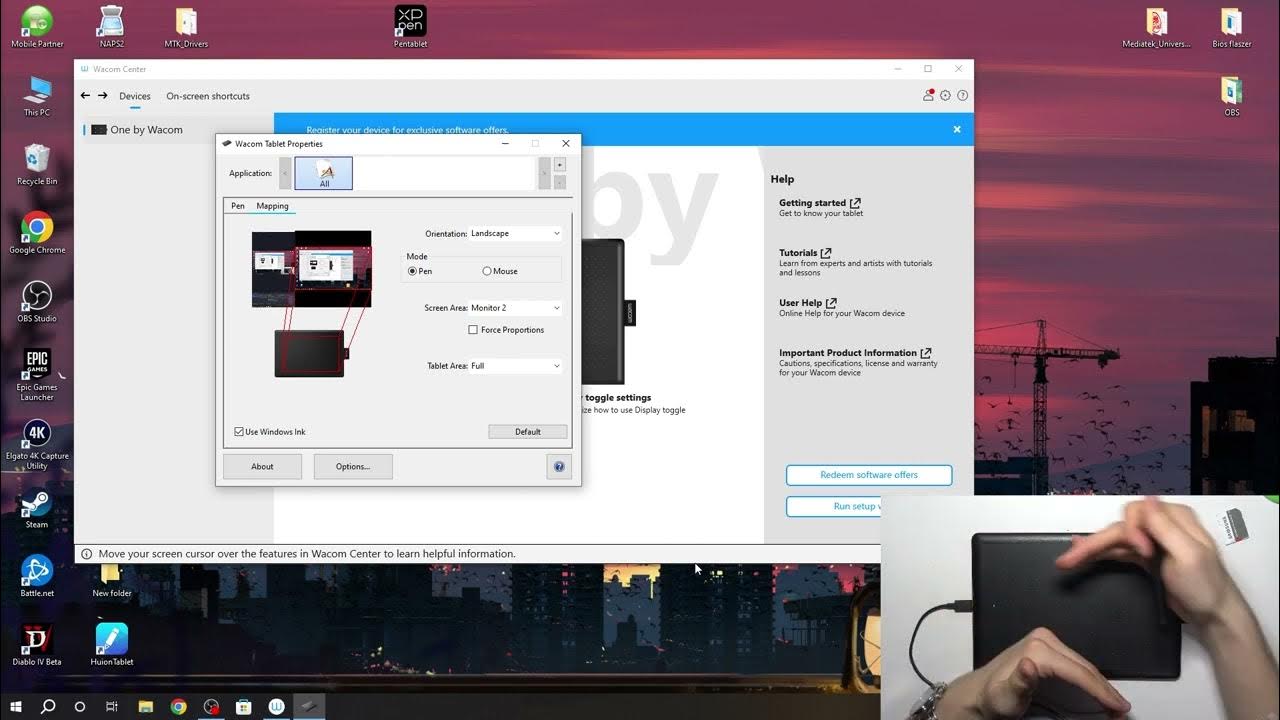Open Mediatek_Univers desktop icon

pos(1157,26)
